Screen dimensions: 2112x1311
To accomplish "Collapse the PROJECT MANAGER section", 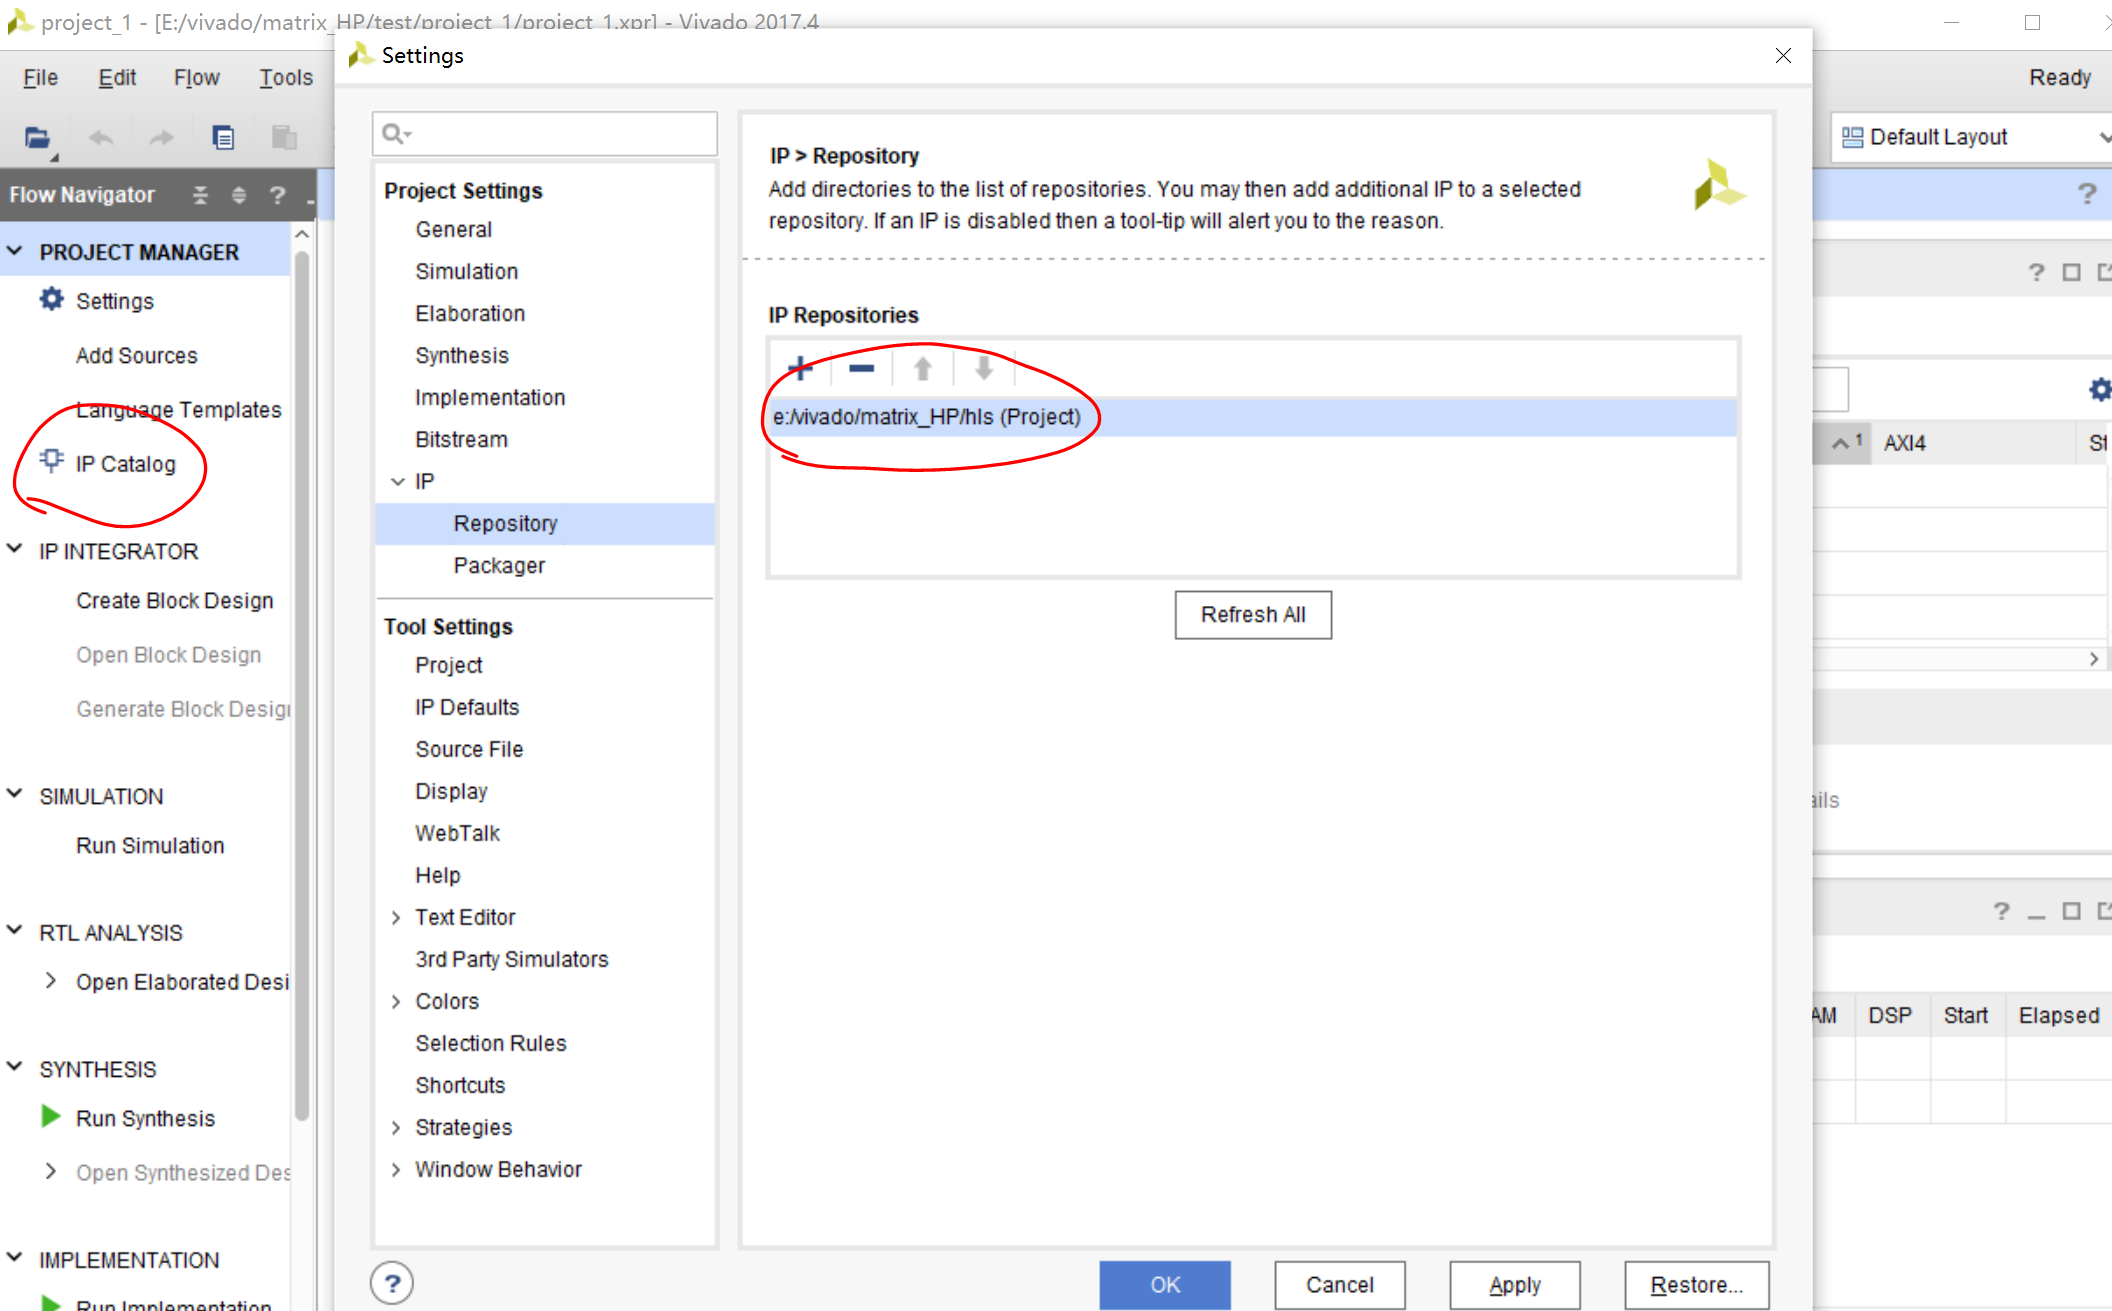I will [15, 252].
